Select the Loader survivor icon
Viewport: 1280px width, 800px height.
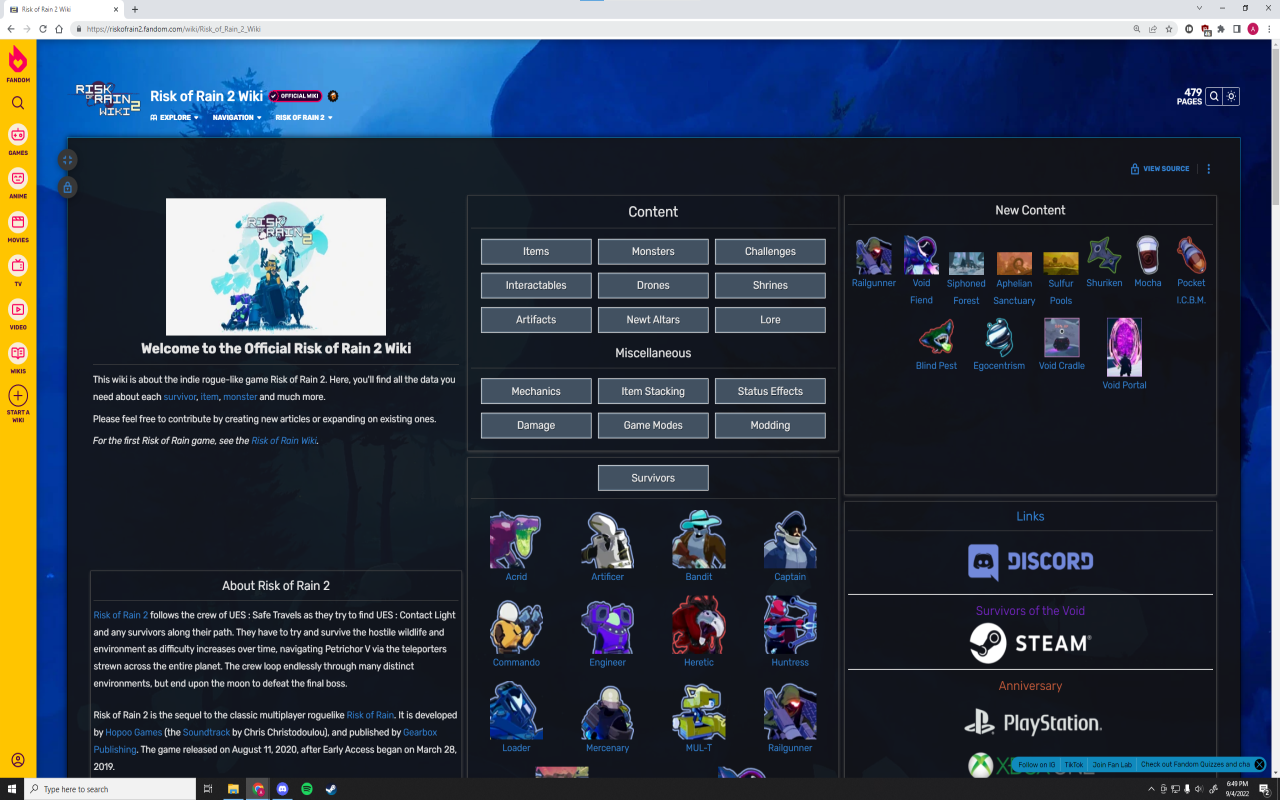click(516, 711)
